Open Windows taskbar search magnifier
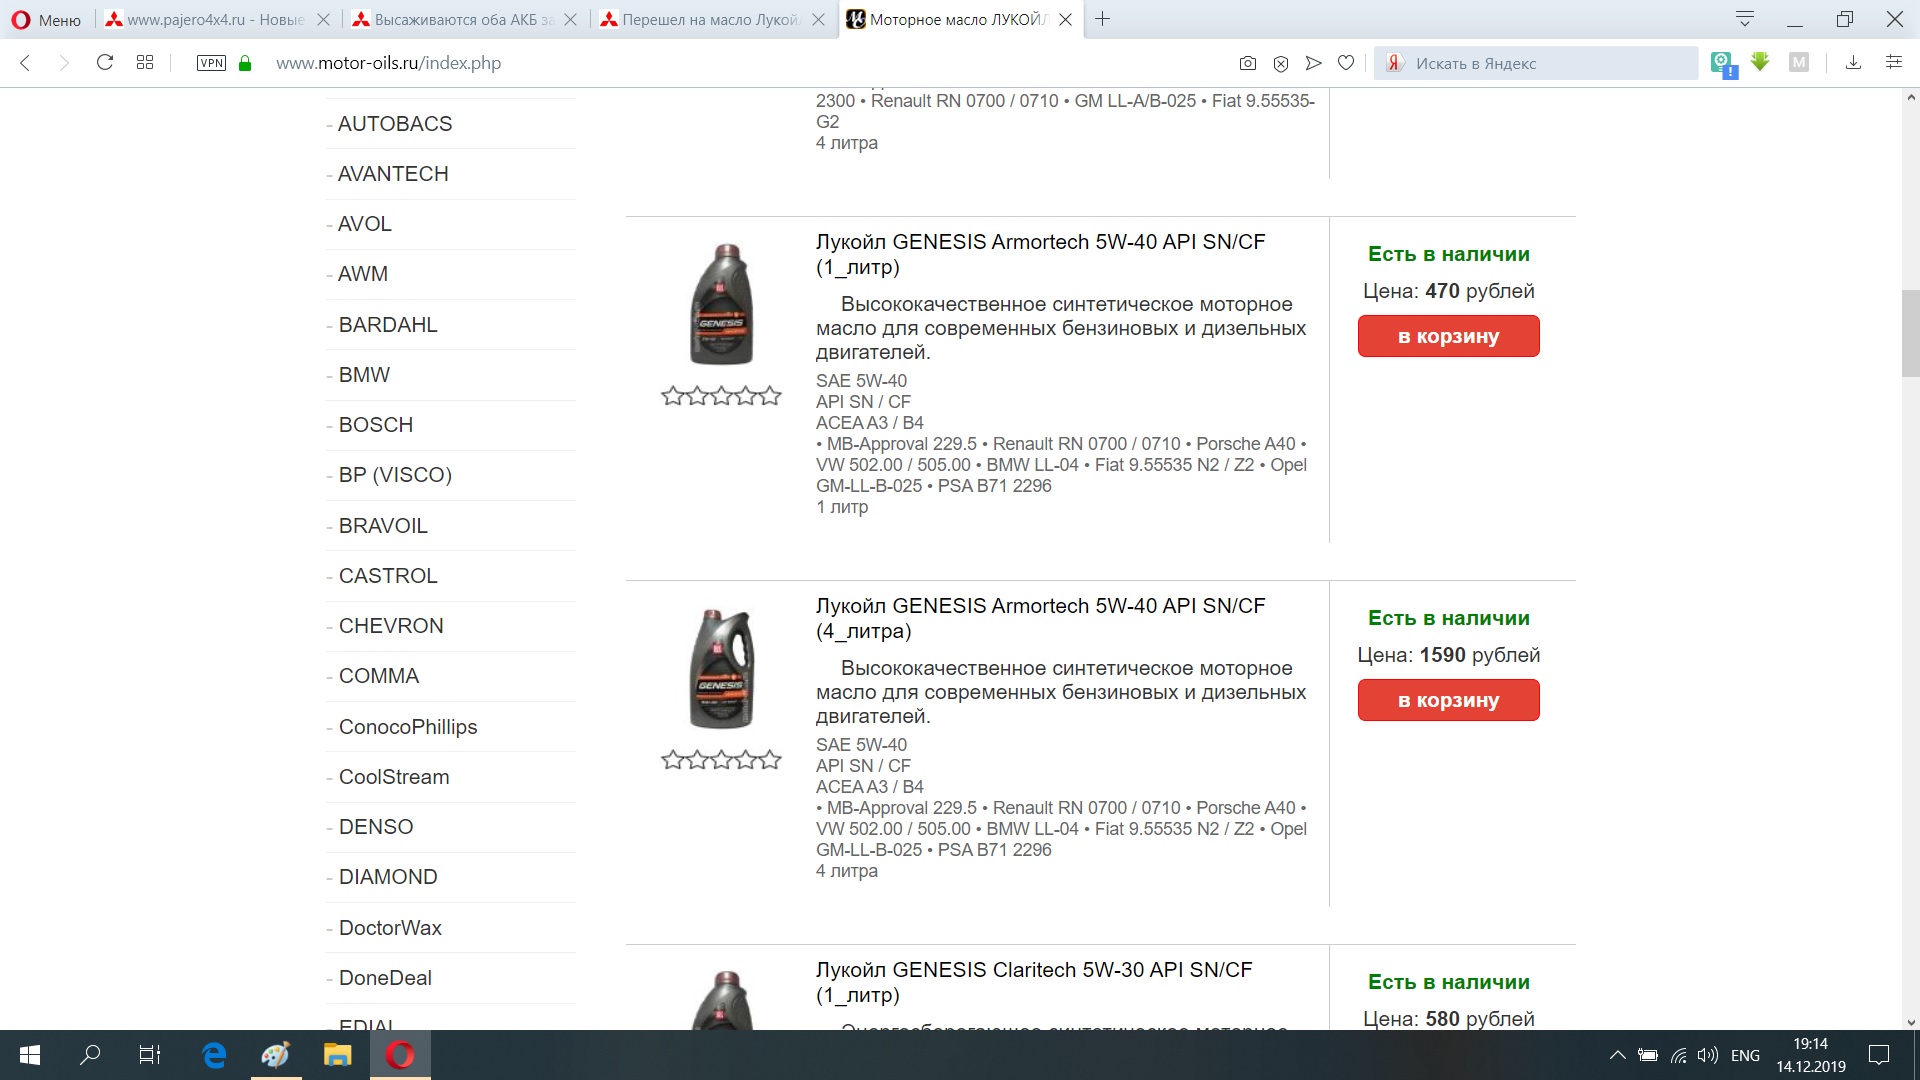 click(x=90, y=1055)
